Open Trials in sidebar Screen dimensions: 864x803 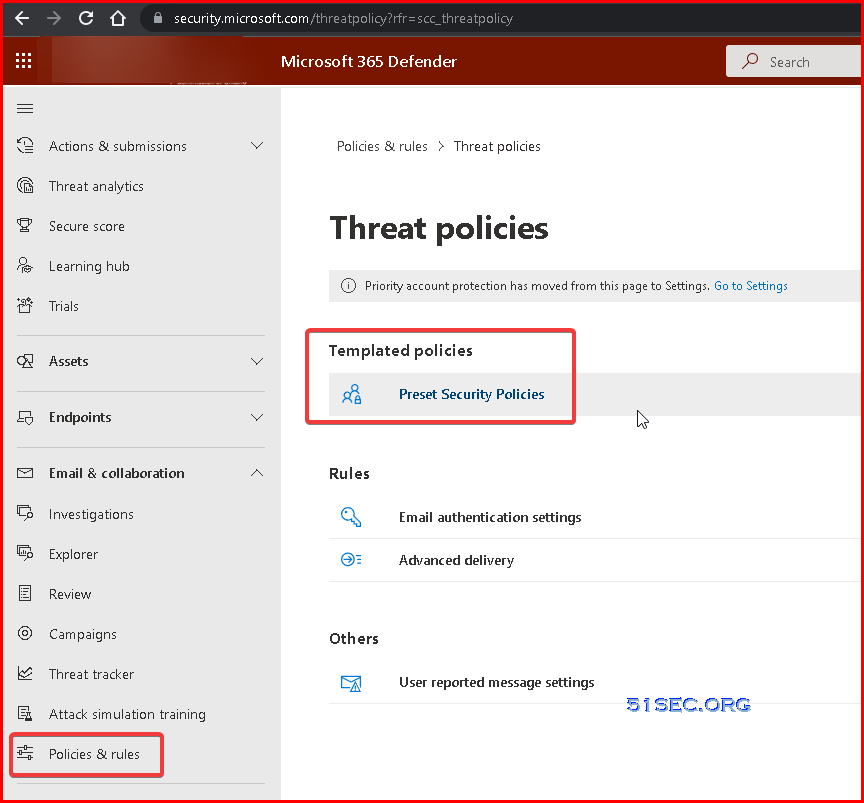63,306
